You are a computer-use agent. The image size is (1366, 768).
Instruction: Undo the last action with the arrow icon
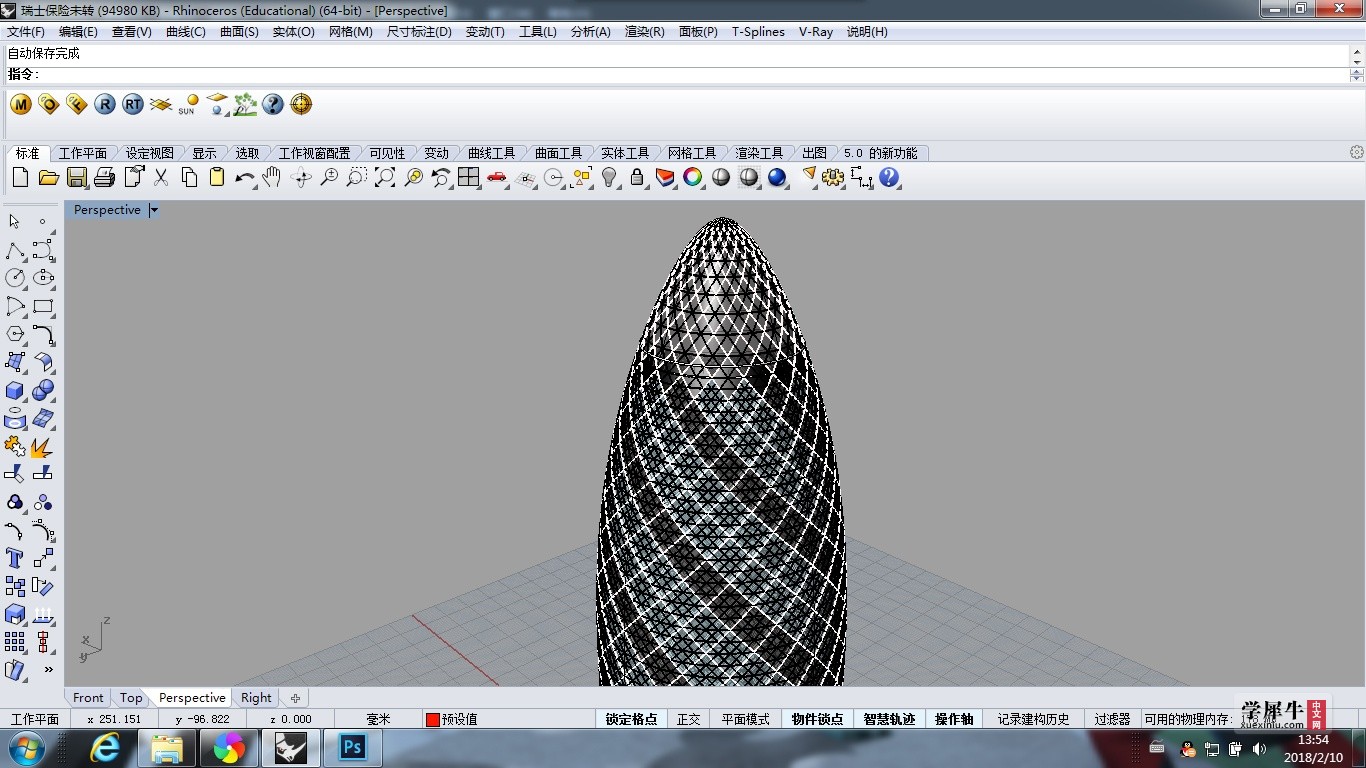coord(245,178)
